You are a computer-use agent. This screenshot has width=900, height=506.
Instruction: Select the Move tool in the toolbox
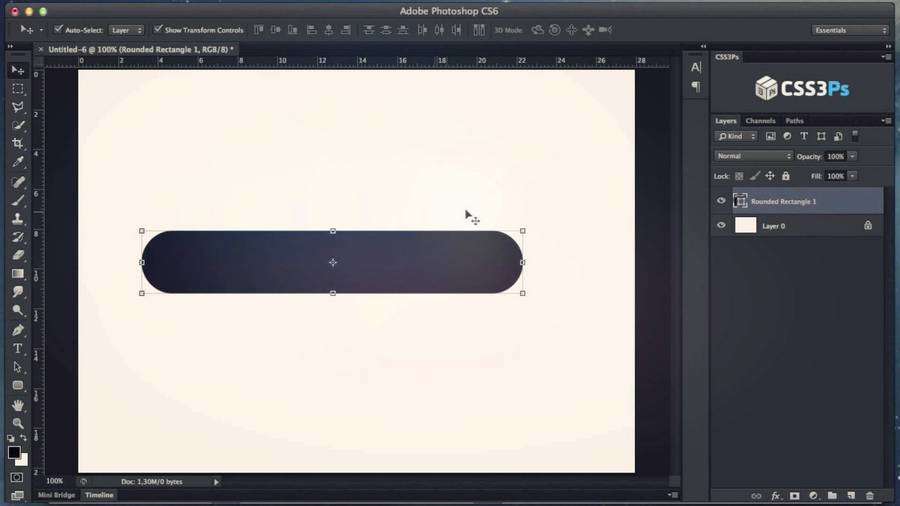click(x=18, y=71)
